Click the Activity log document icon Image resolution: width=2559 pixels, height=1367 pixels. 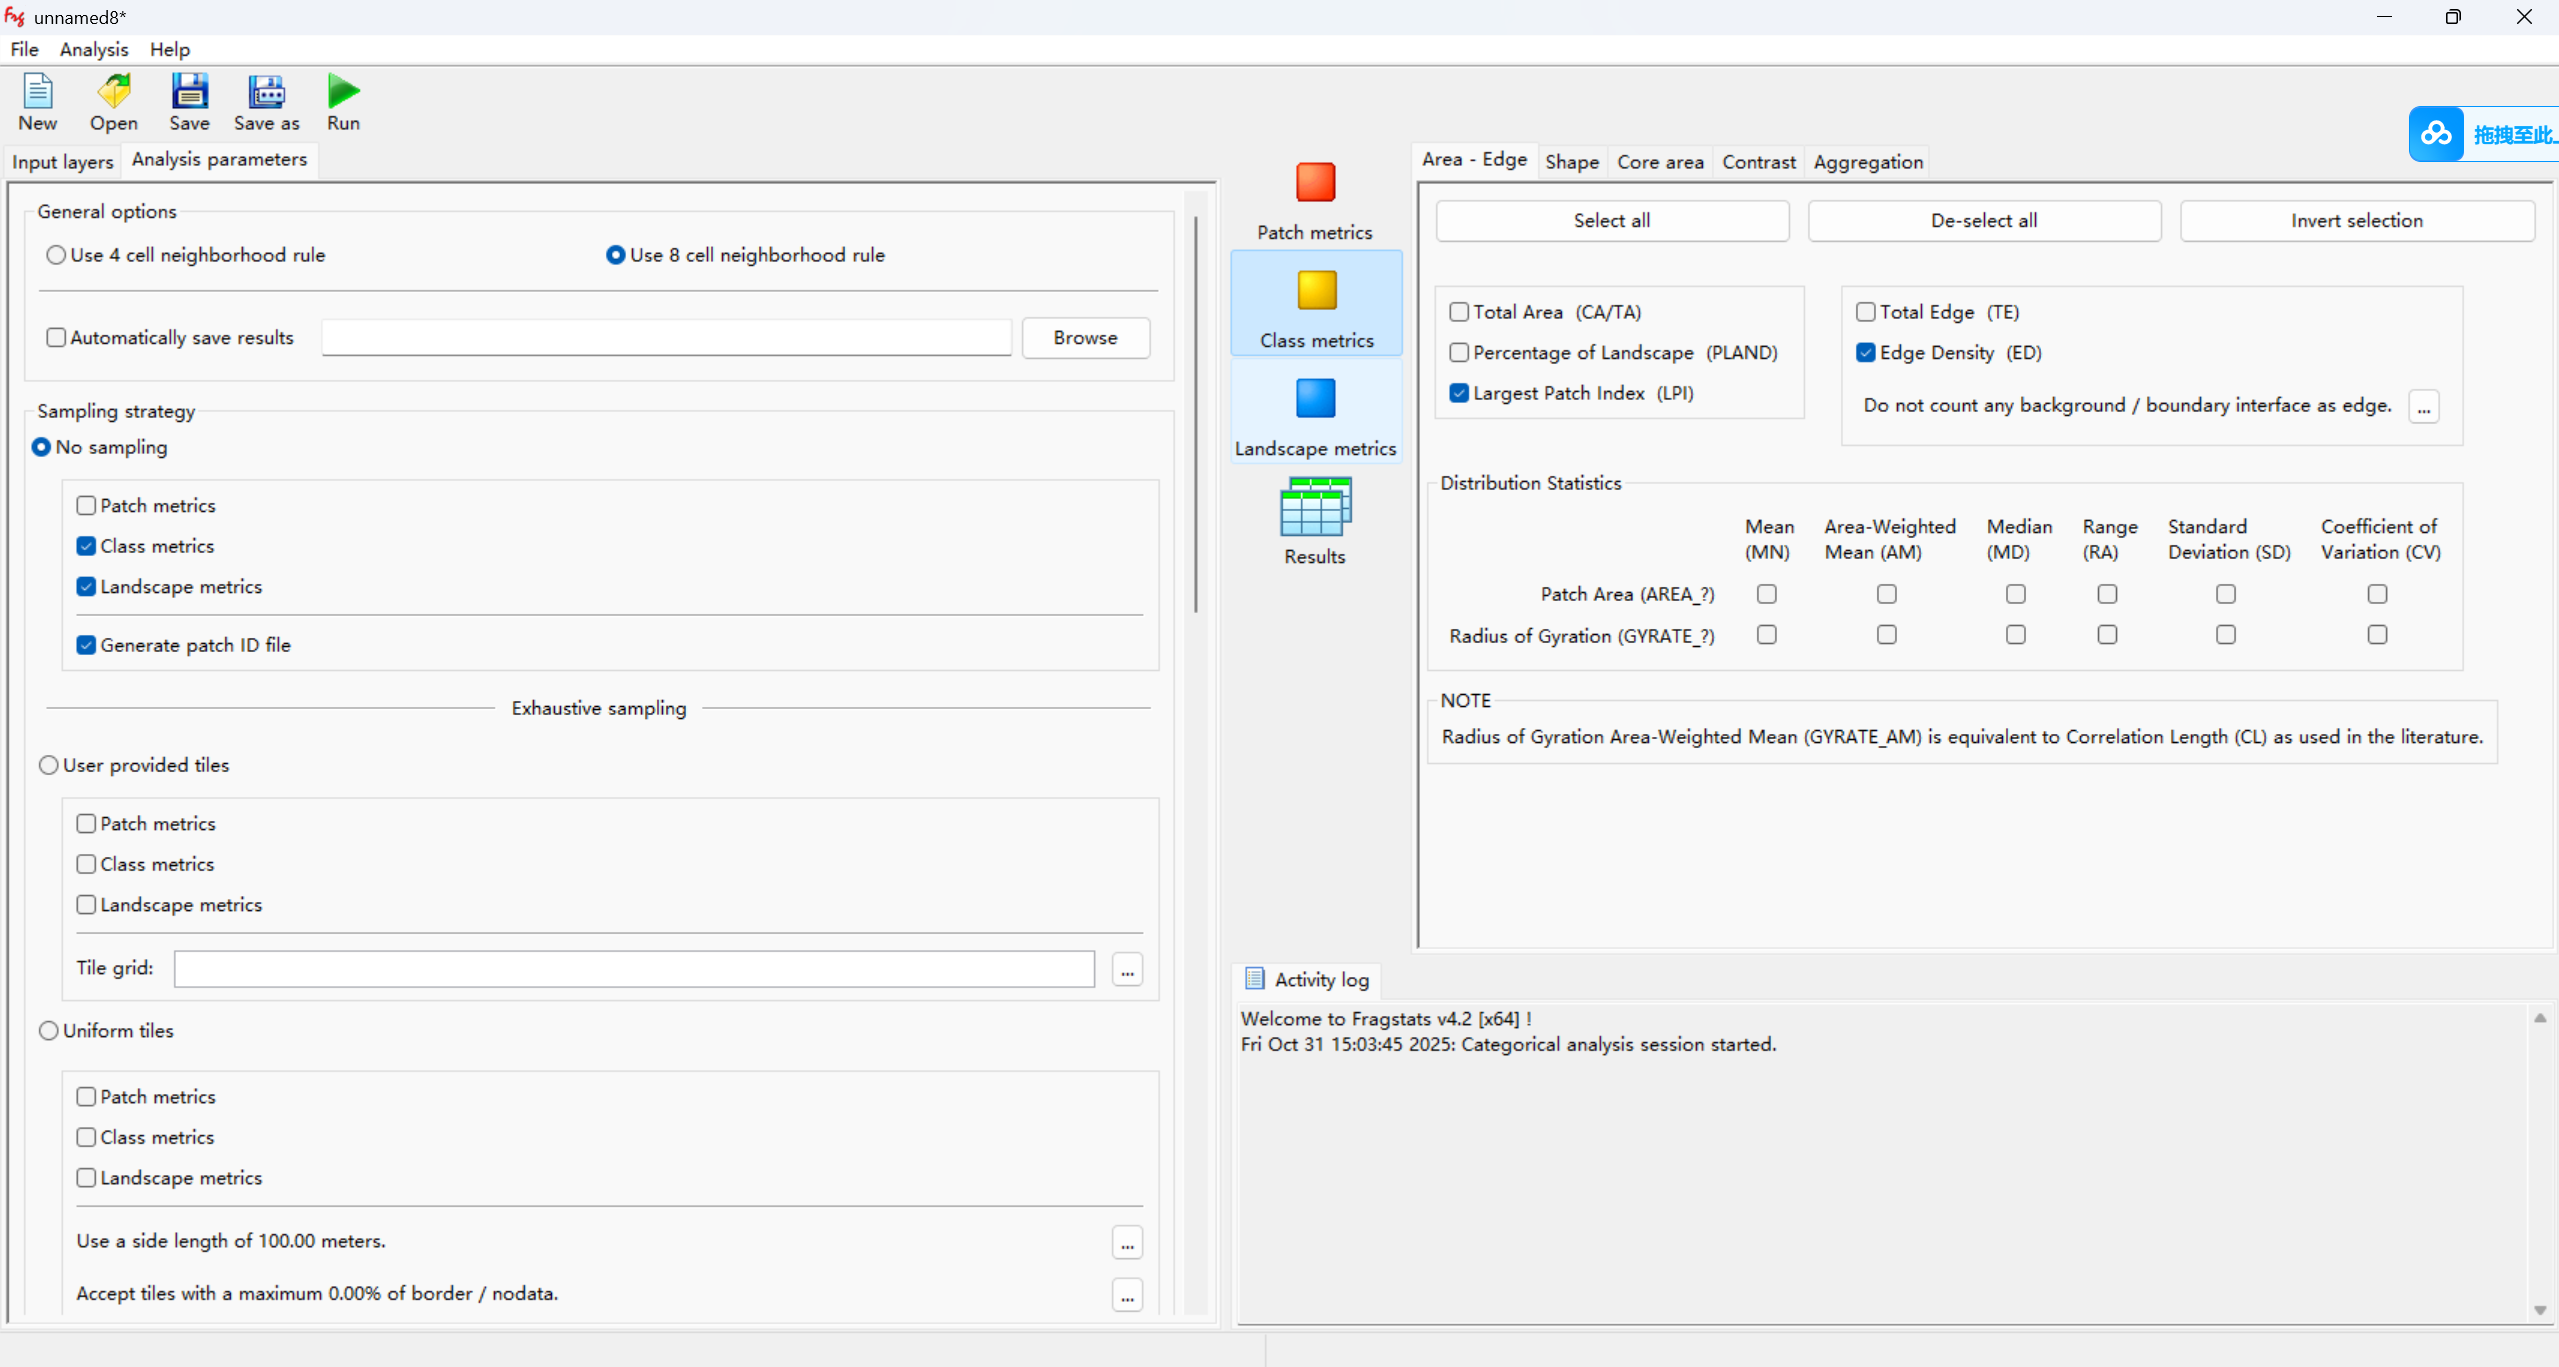point(1254,979)
